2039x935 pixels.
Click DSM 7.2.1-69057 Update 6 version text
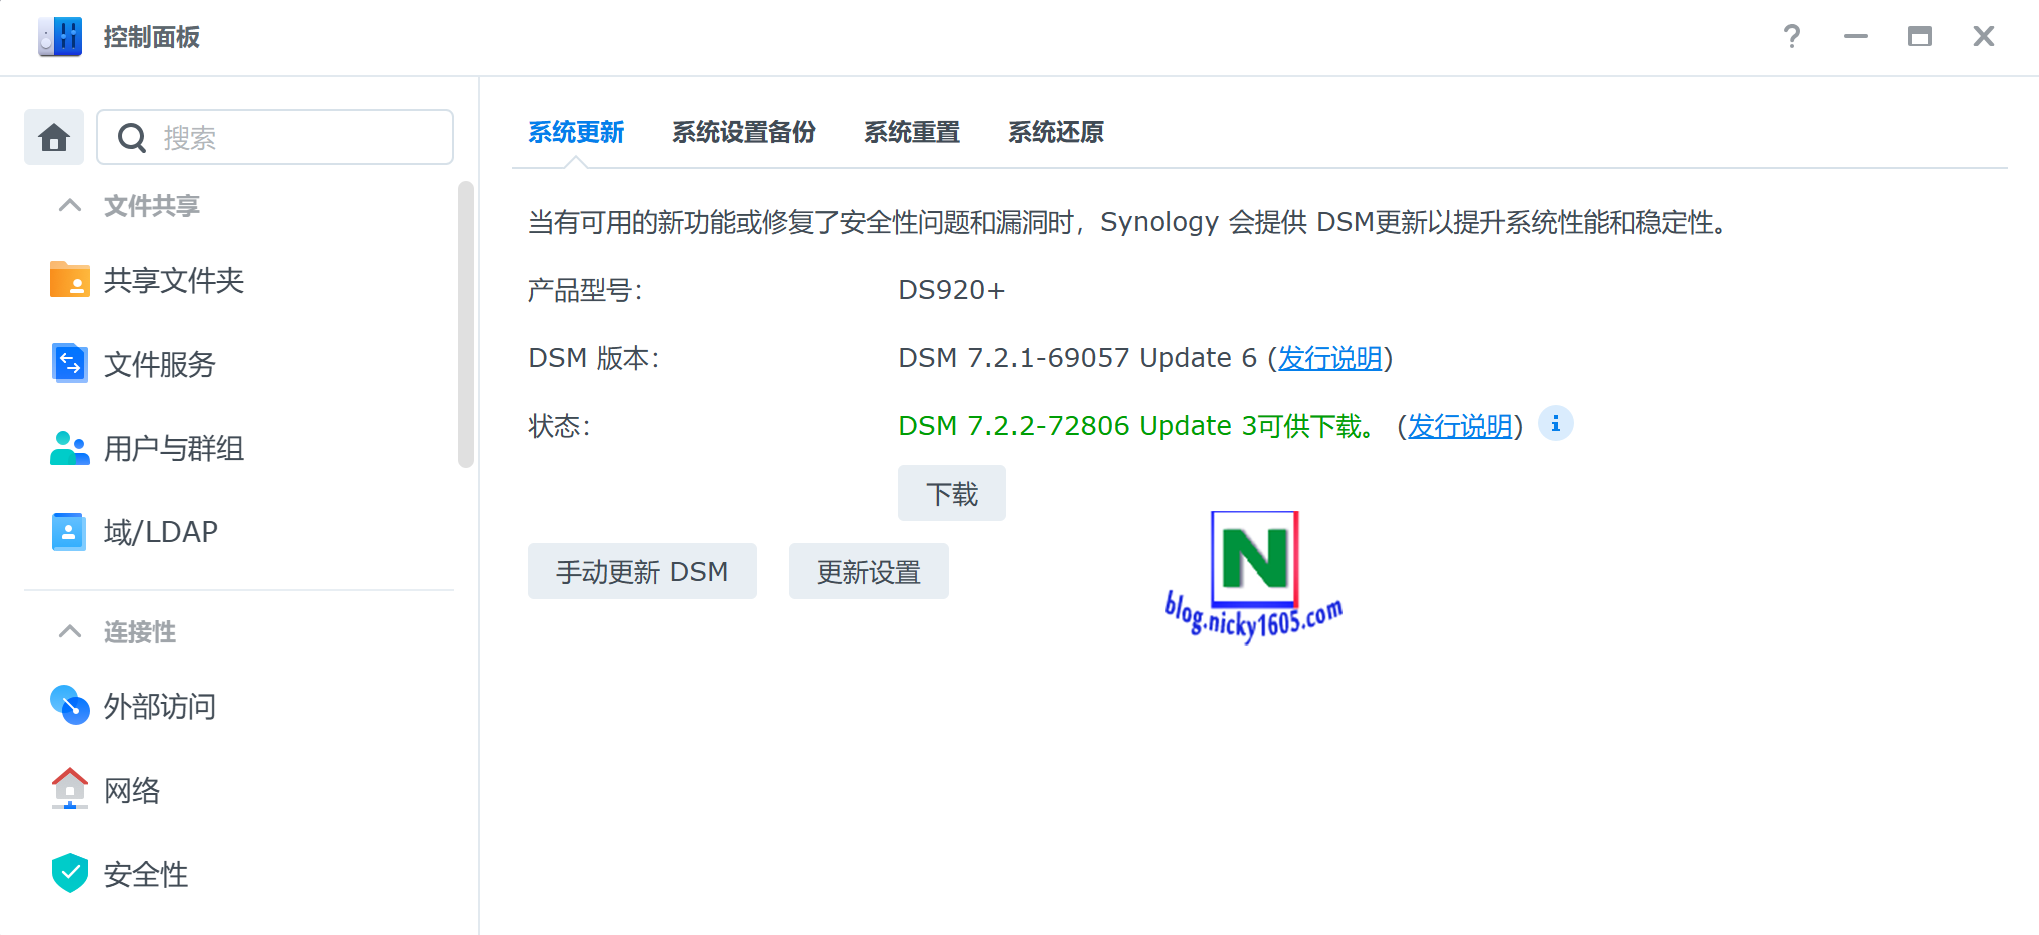(1077, 358)
